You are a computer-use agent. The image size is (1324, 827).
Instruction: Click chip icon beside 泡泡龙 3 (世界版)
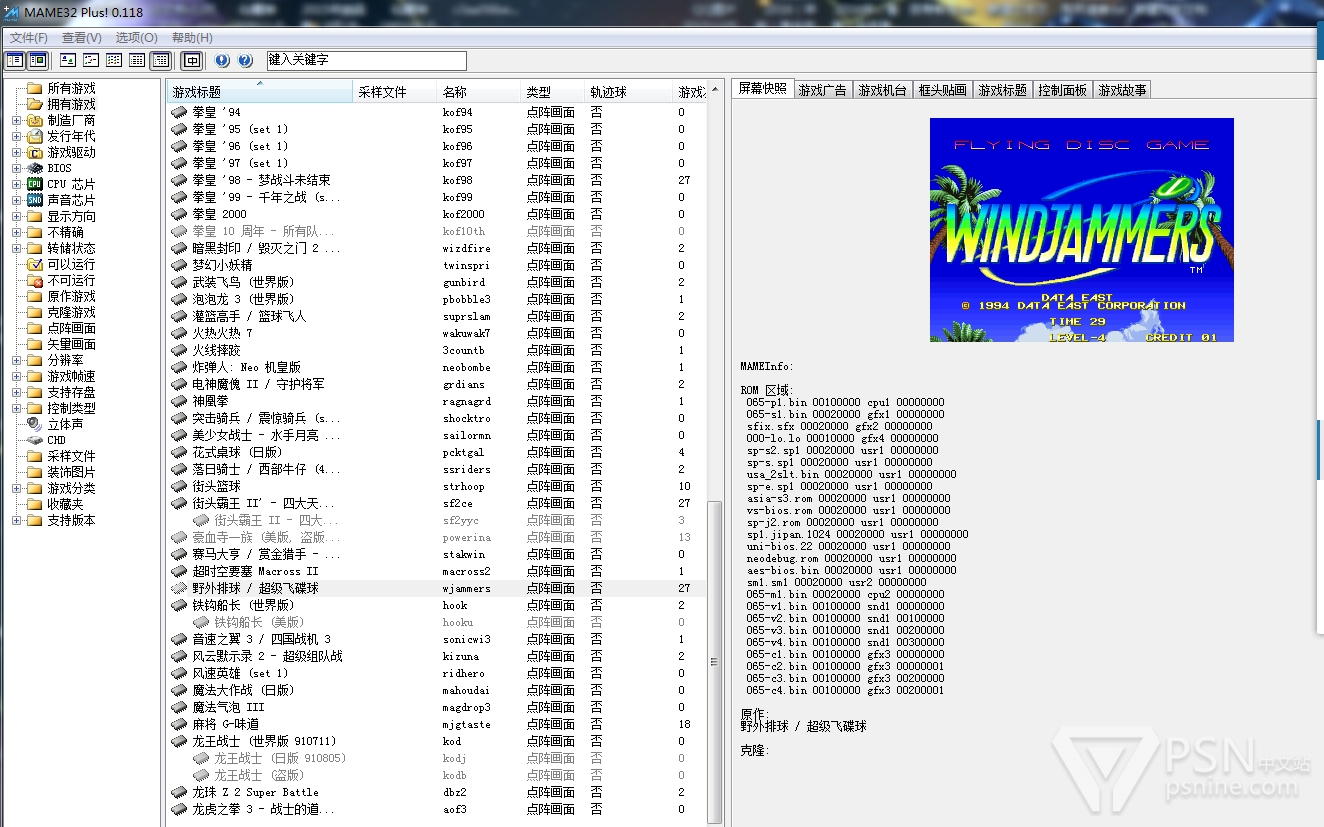[x=179, y=299]
